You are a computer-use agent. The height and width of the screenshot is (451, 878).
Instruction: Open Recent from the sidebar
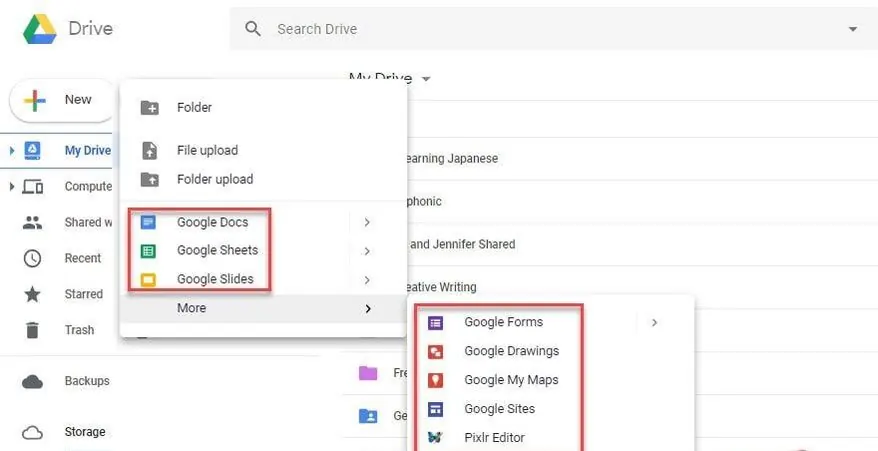[x=83, y=258]
